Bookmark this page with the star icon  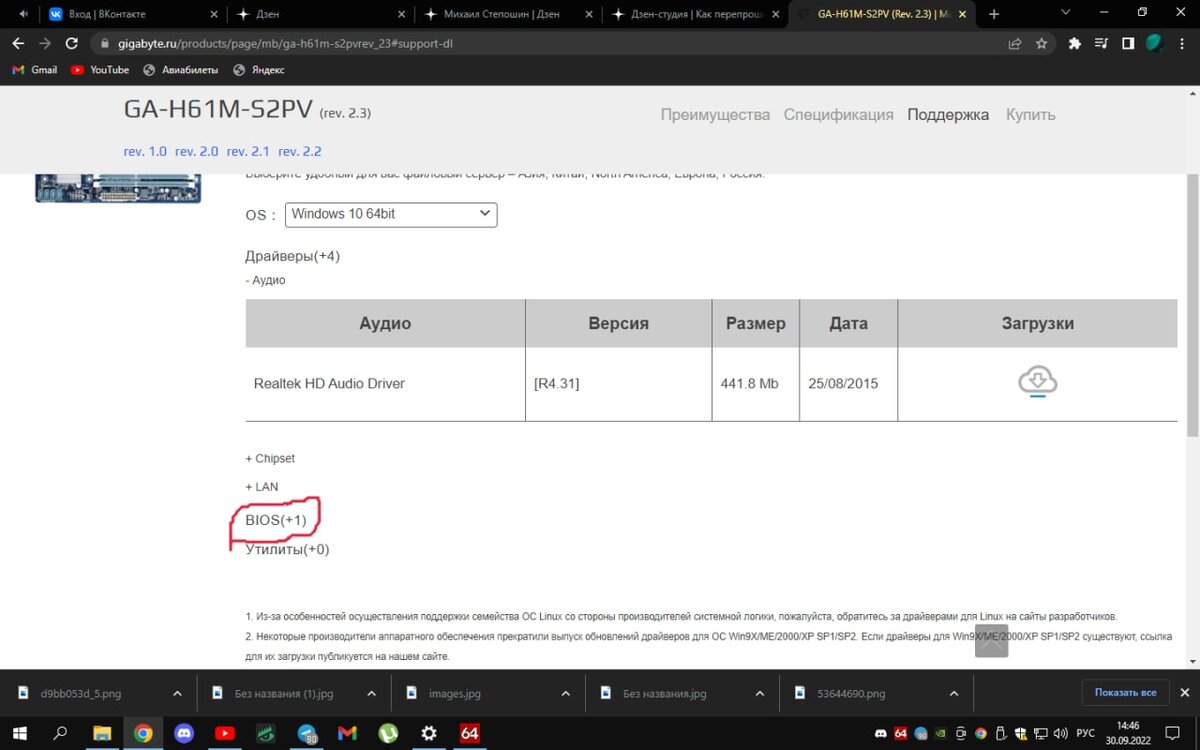[1041, 44]
